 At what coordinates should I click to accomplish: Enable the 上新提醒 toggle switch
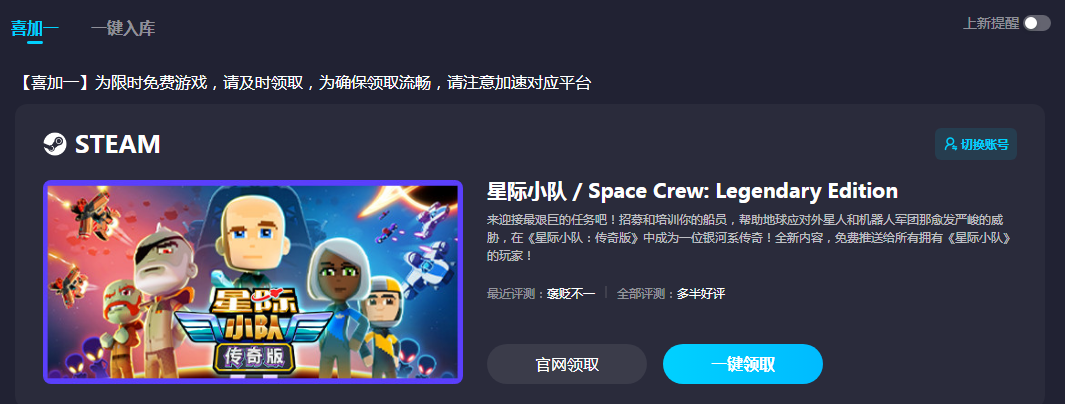click(x=1037, y=23)
